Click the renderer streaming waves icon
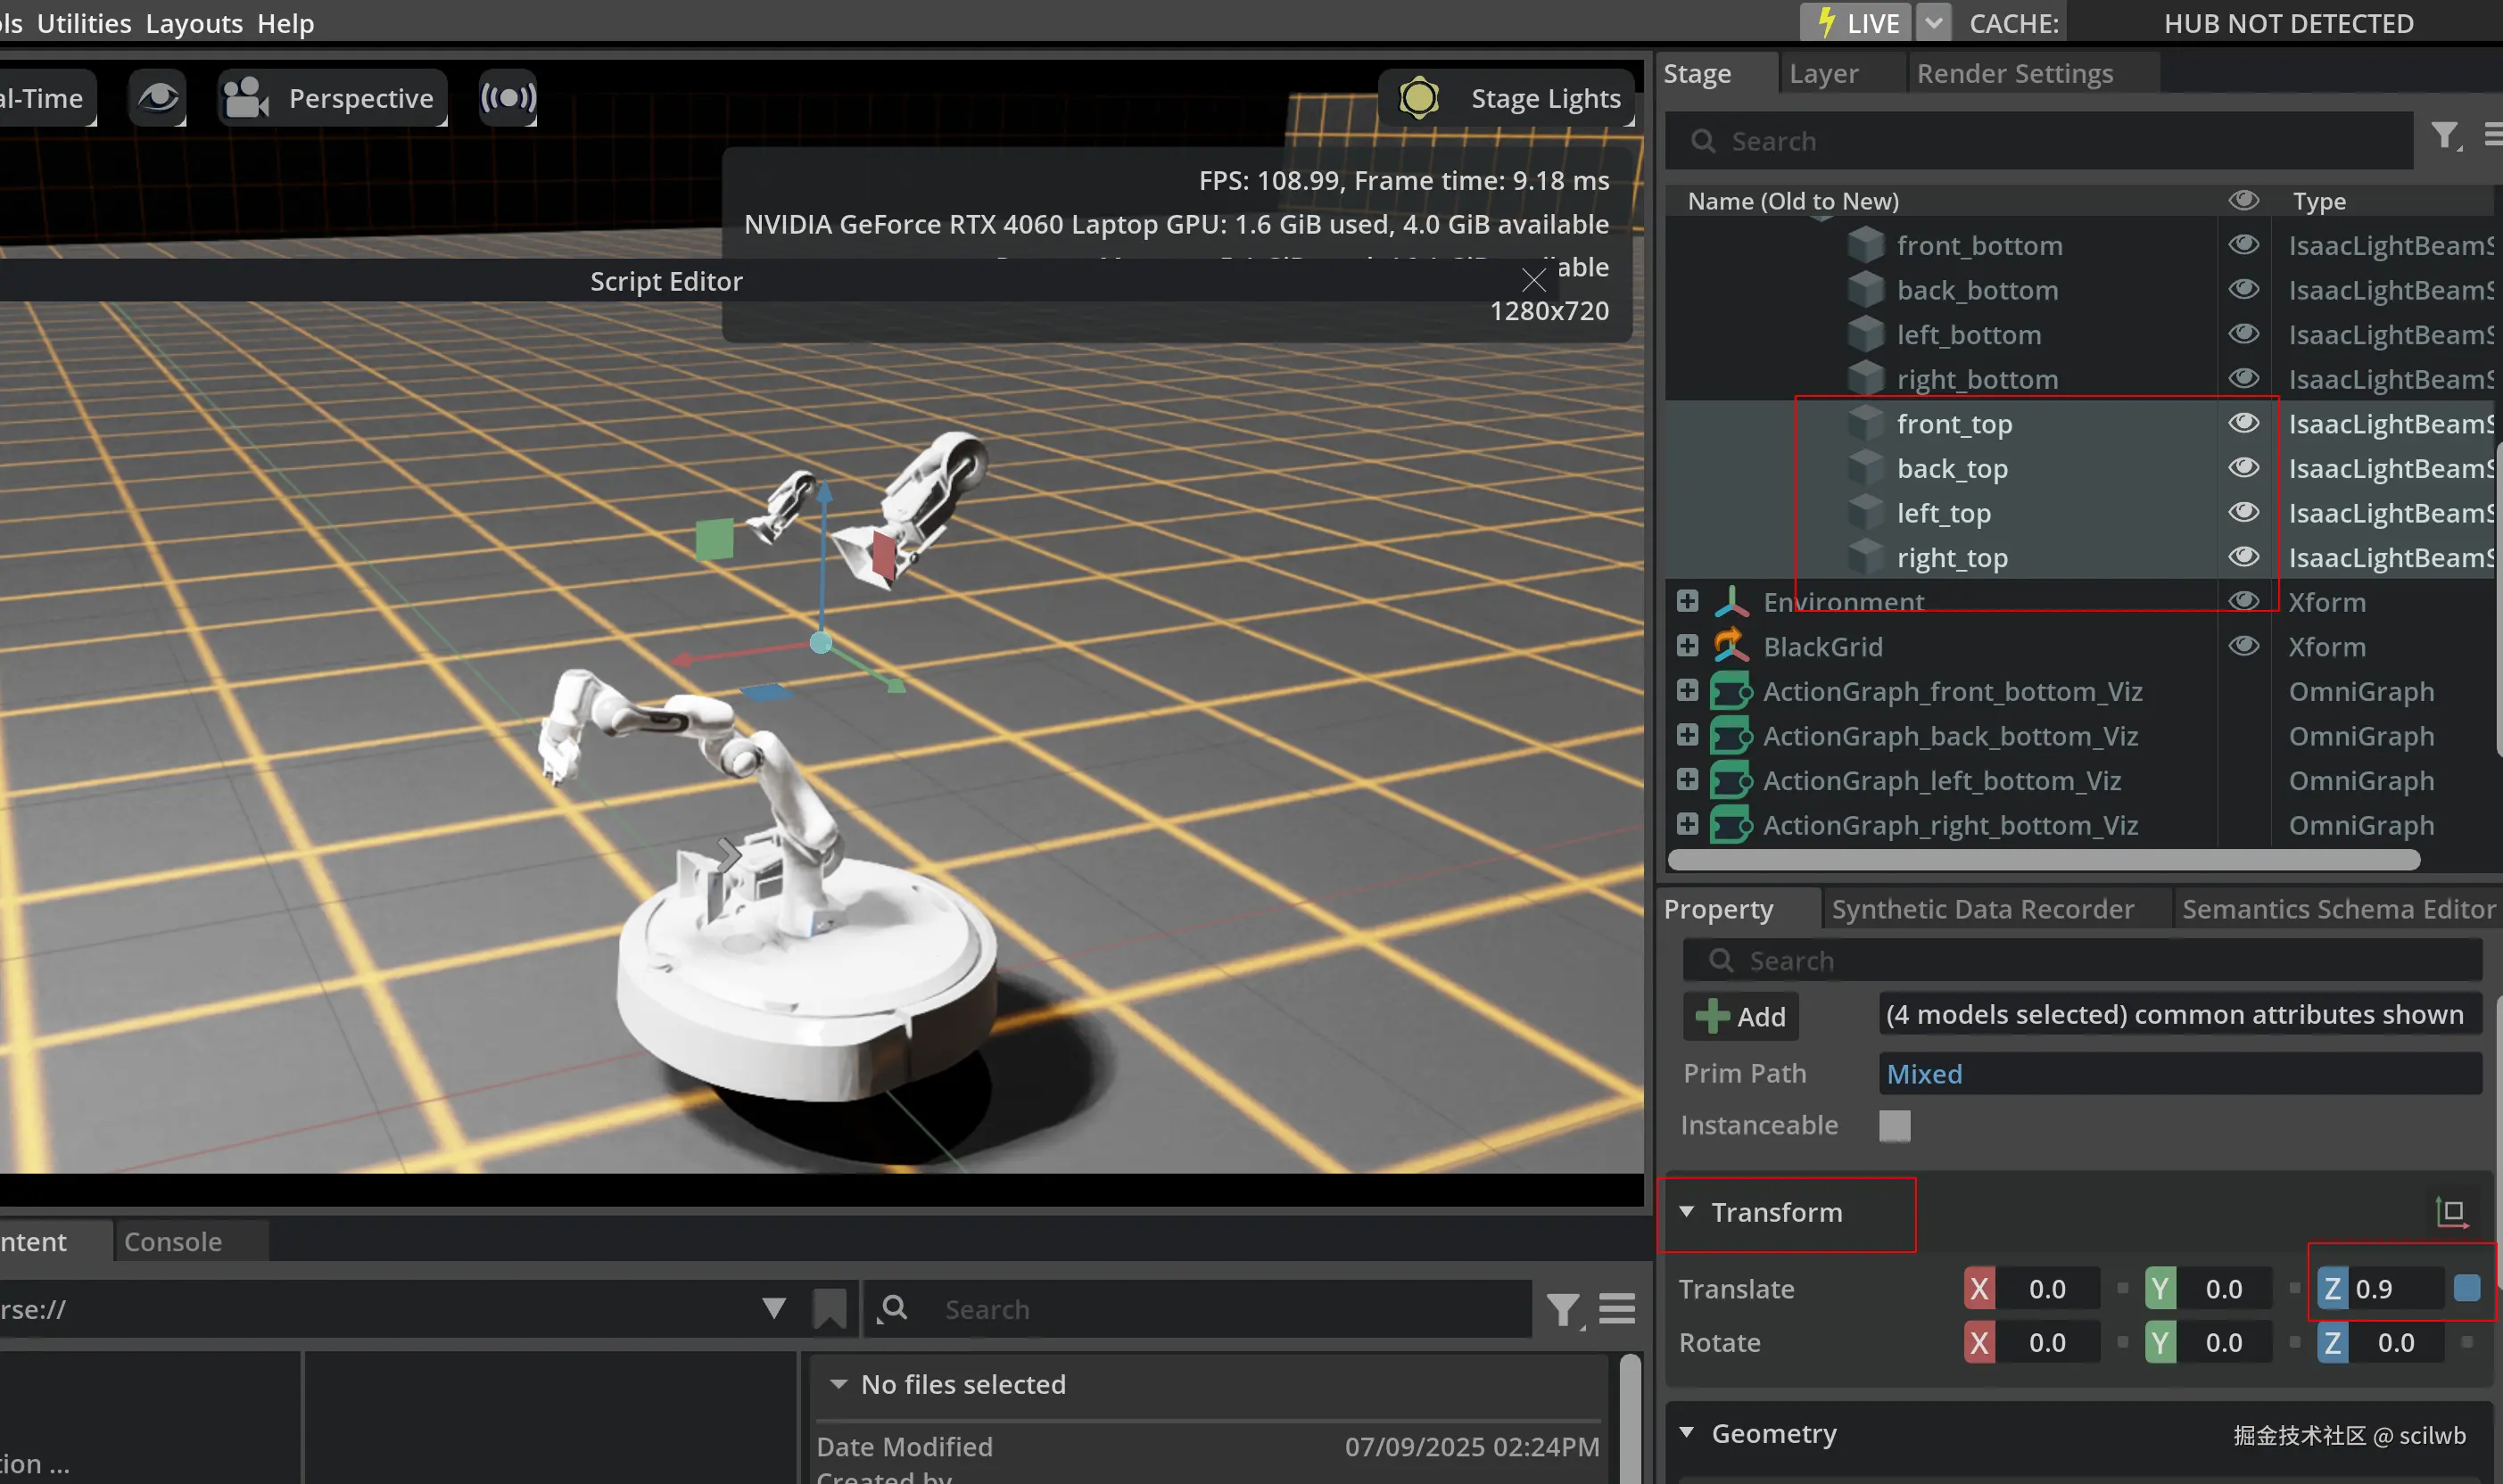 (508, 98)
